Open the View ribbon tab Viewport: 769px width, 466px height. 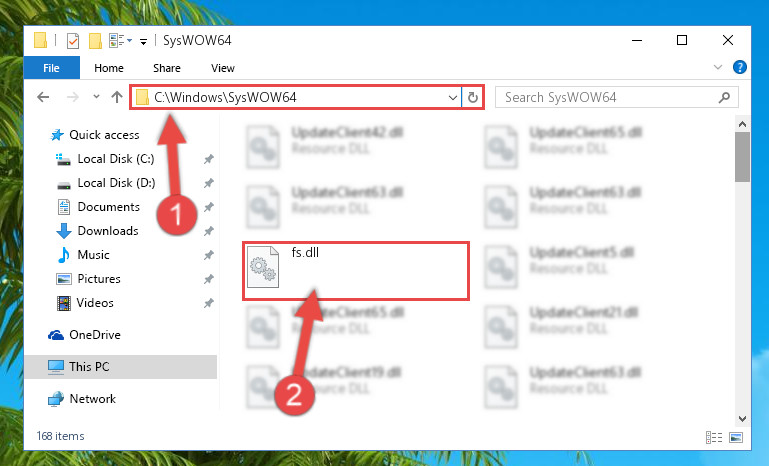(x=223, y=68)
